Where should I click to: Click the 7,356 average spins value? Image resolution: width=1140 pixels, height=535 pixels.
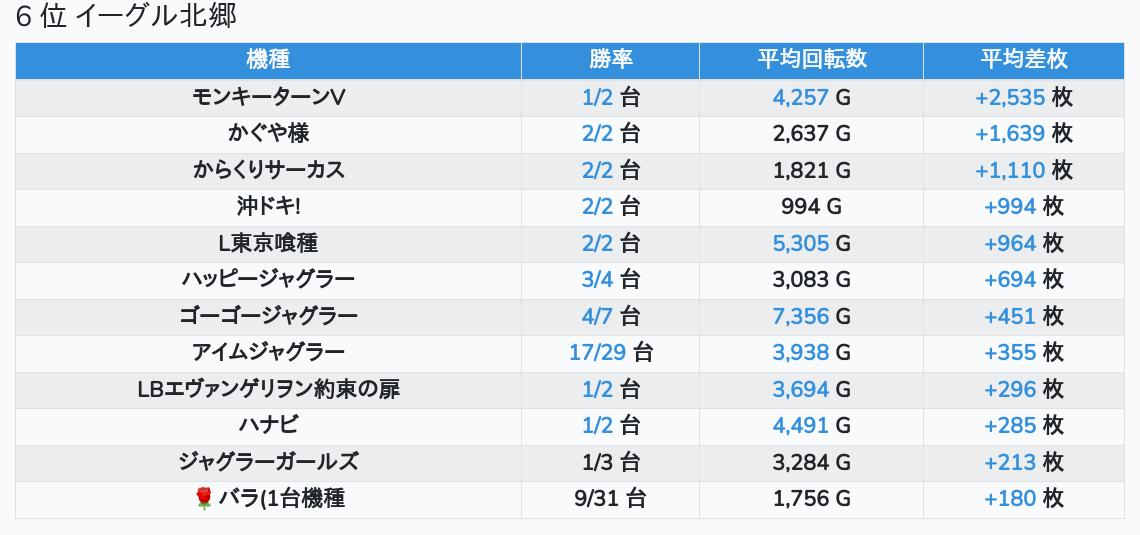[801, 316]
